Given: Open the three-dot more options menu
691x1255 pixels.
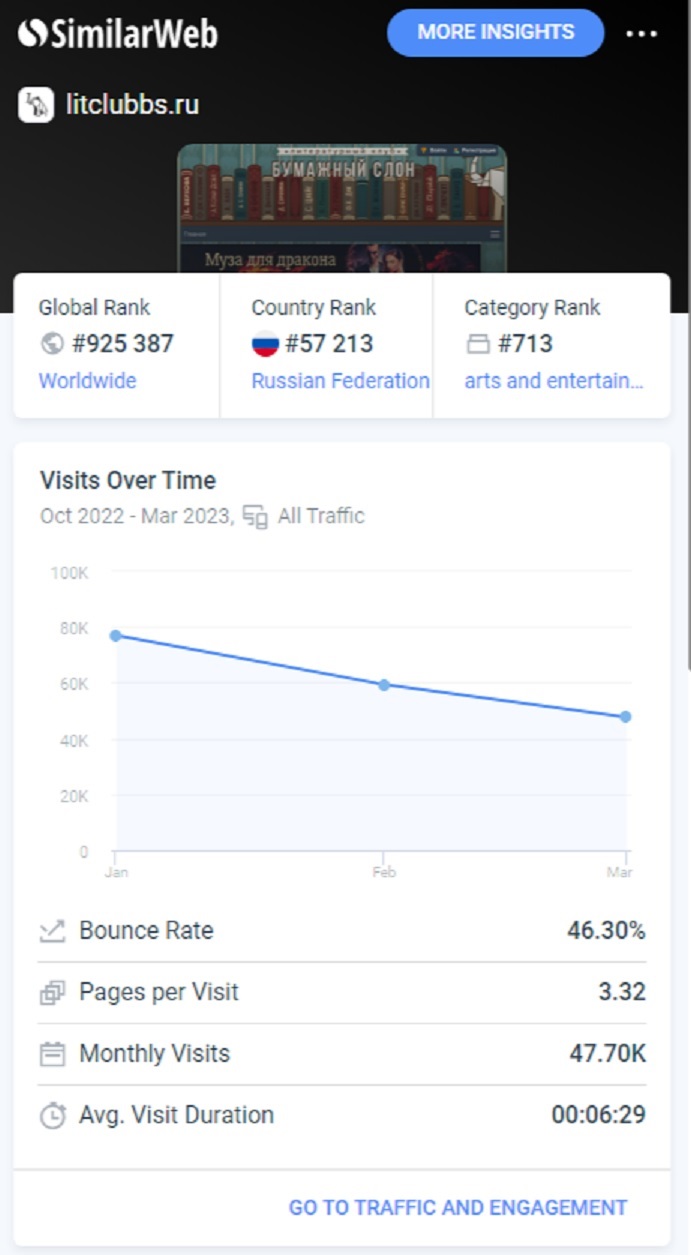Looking at the screenshot, I should coord(642,33).
